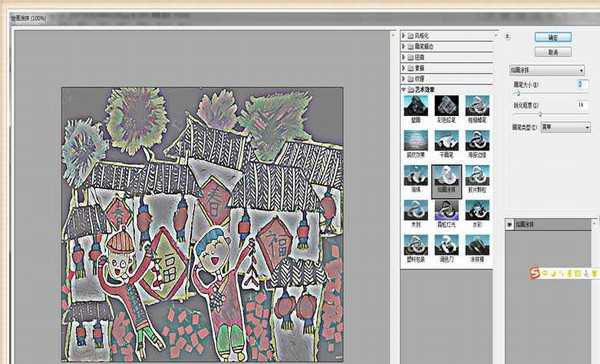Open the brush type (画笔类型) dropdown

pos(566,127)
